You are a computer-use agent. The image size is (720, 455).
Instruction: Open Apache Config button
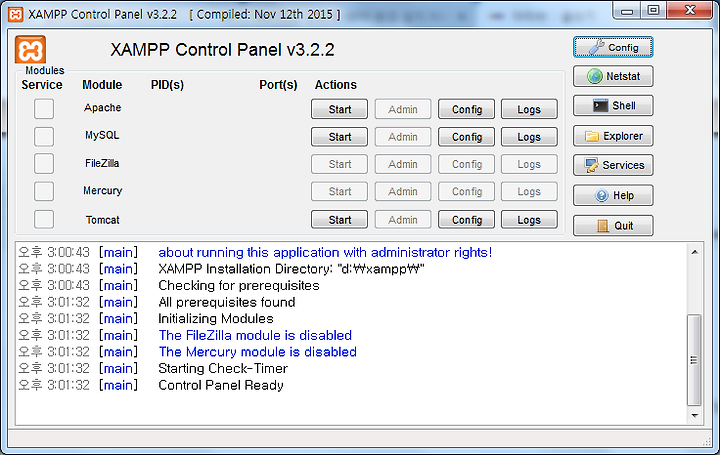(x=467, y=109)
